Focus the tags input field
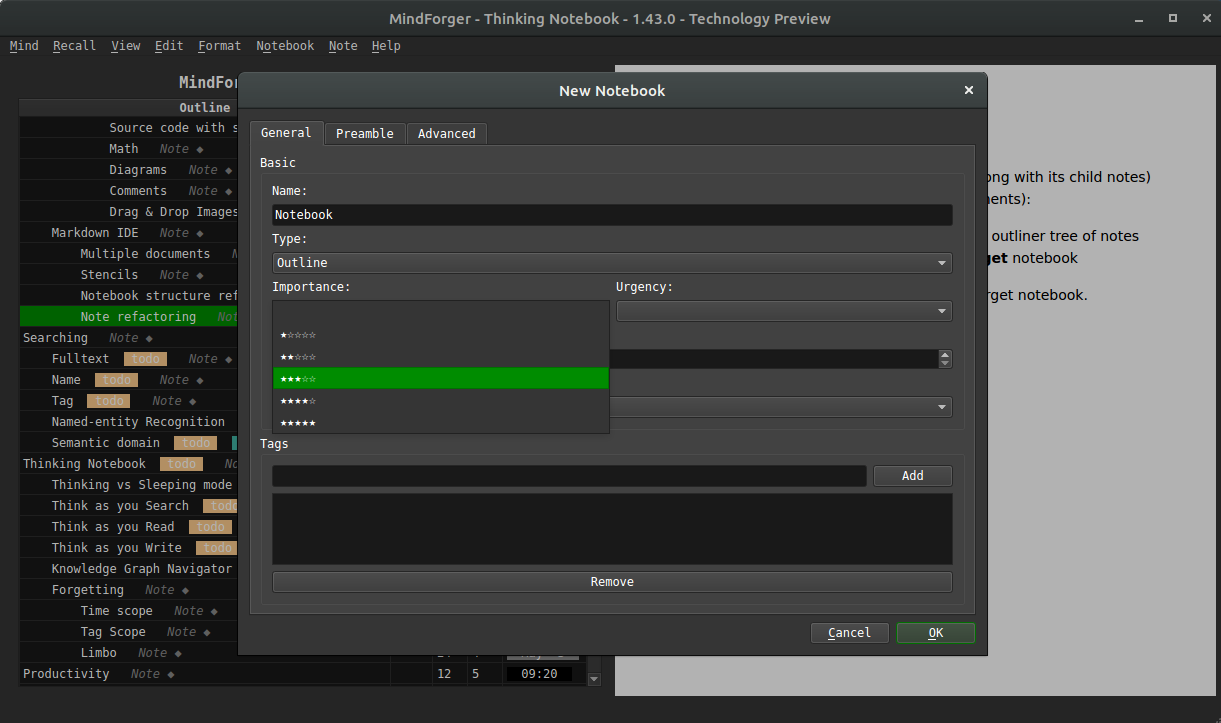 pos(569,476)
